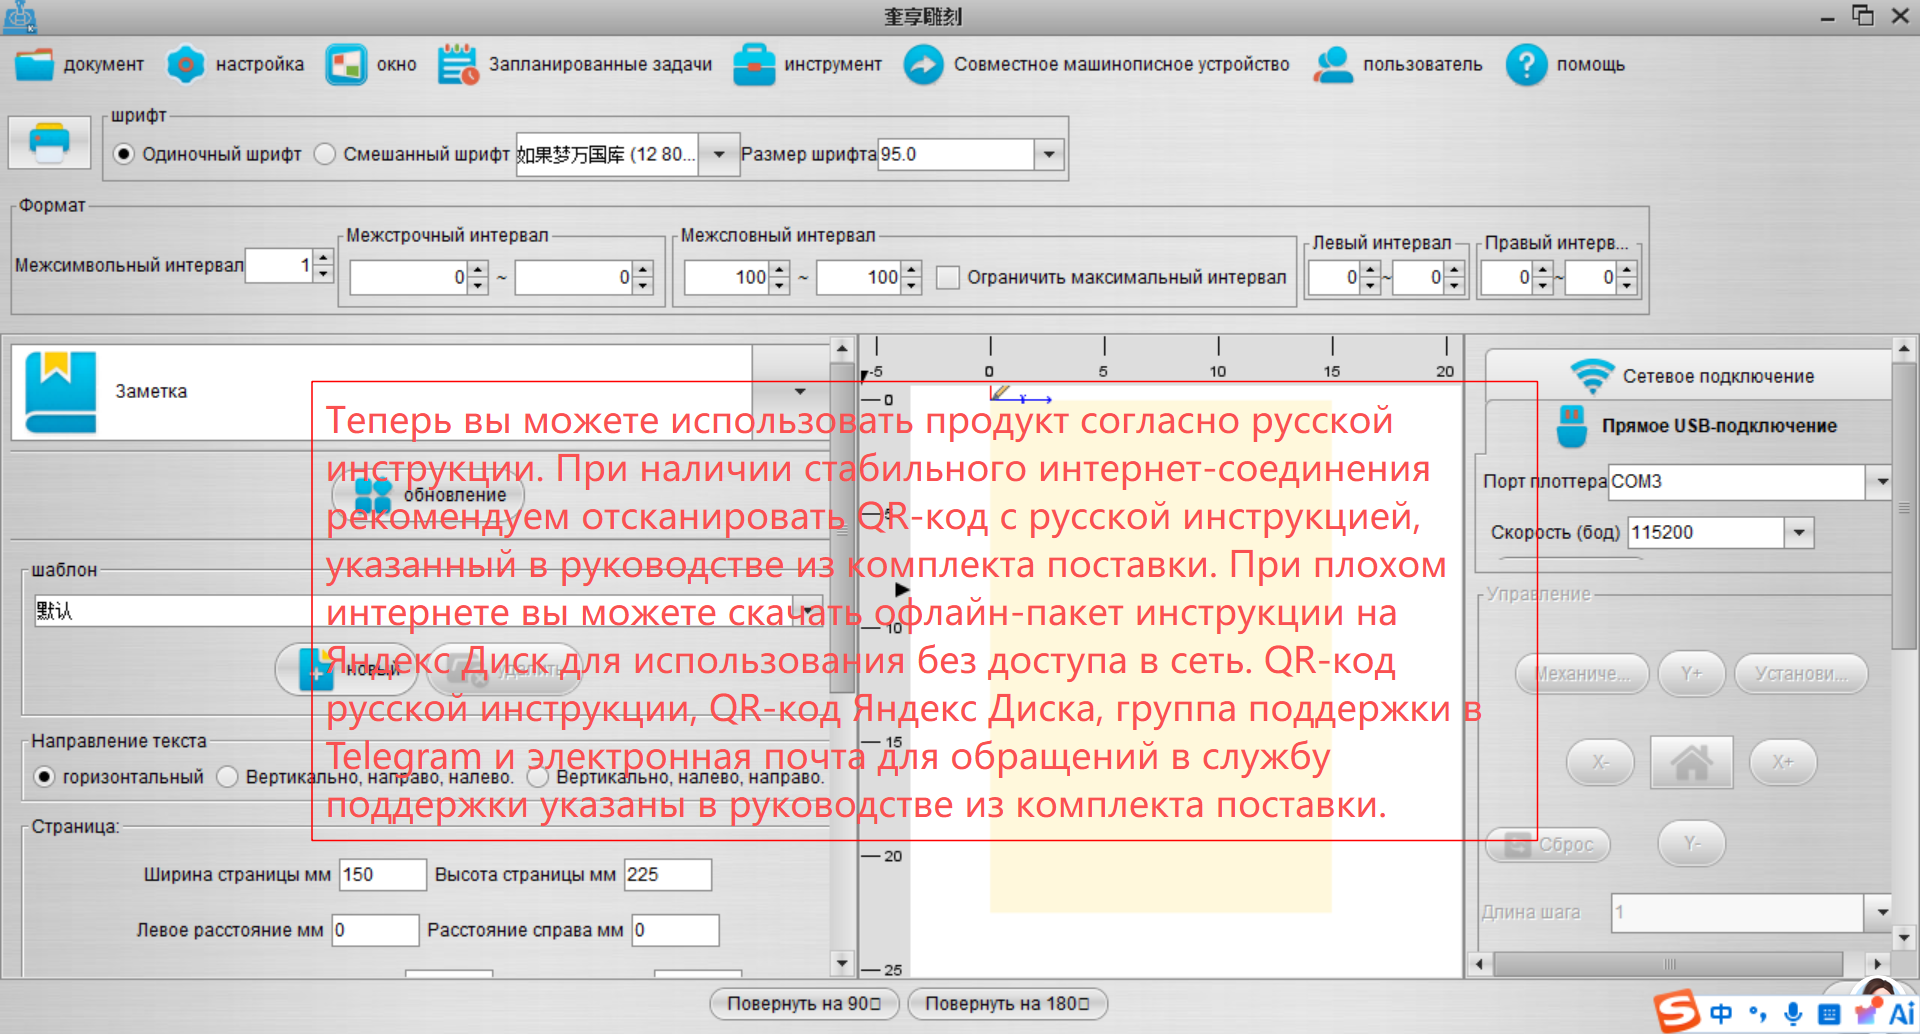
Task: Click Совместное машинописное устройство arrow icon
Action: click(923, 65)
